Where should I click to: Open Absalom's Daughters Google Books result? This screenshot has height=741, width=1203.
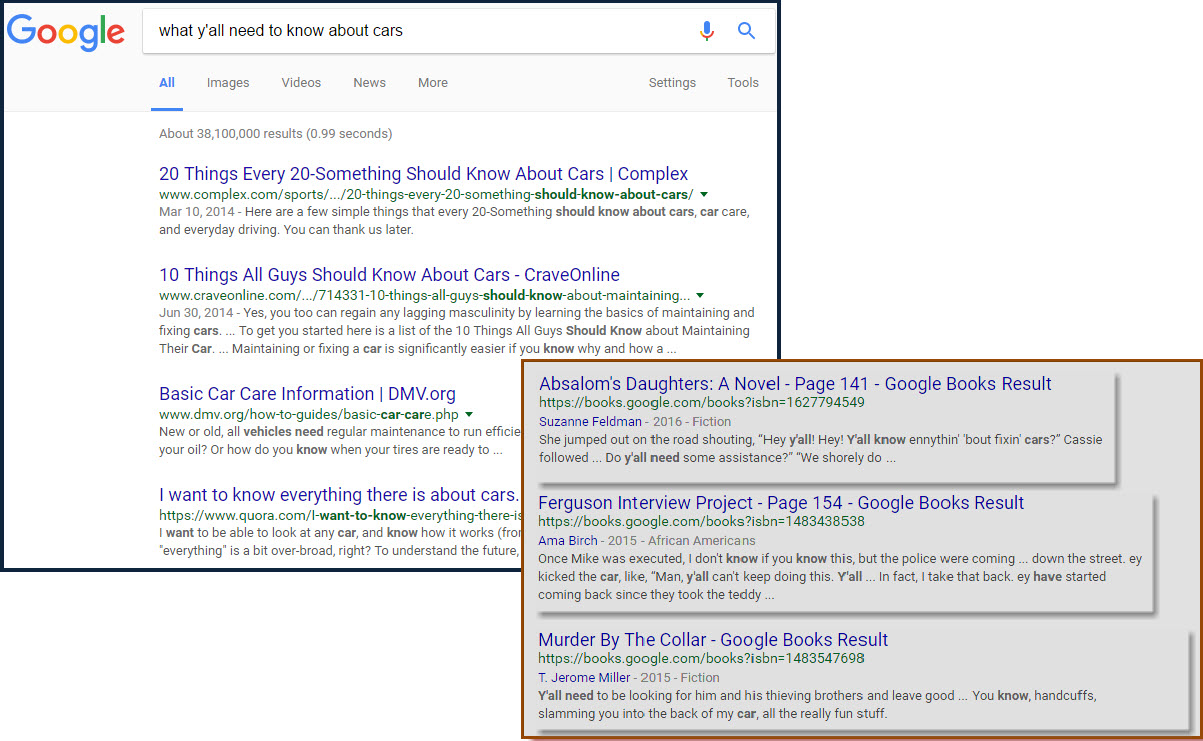point(795,384)
